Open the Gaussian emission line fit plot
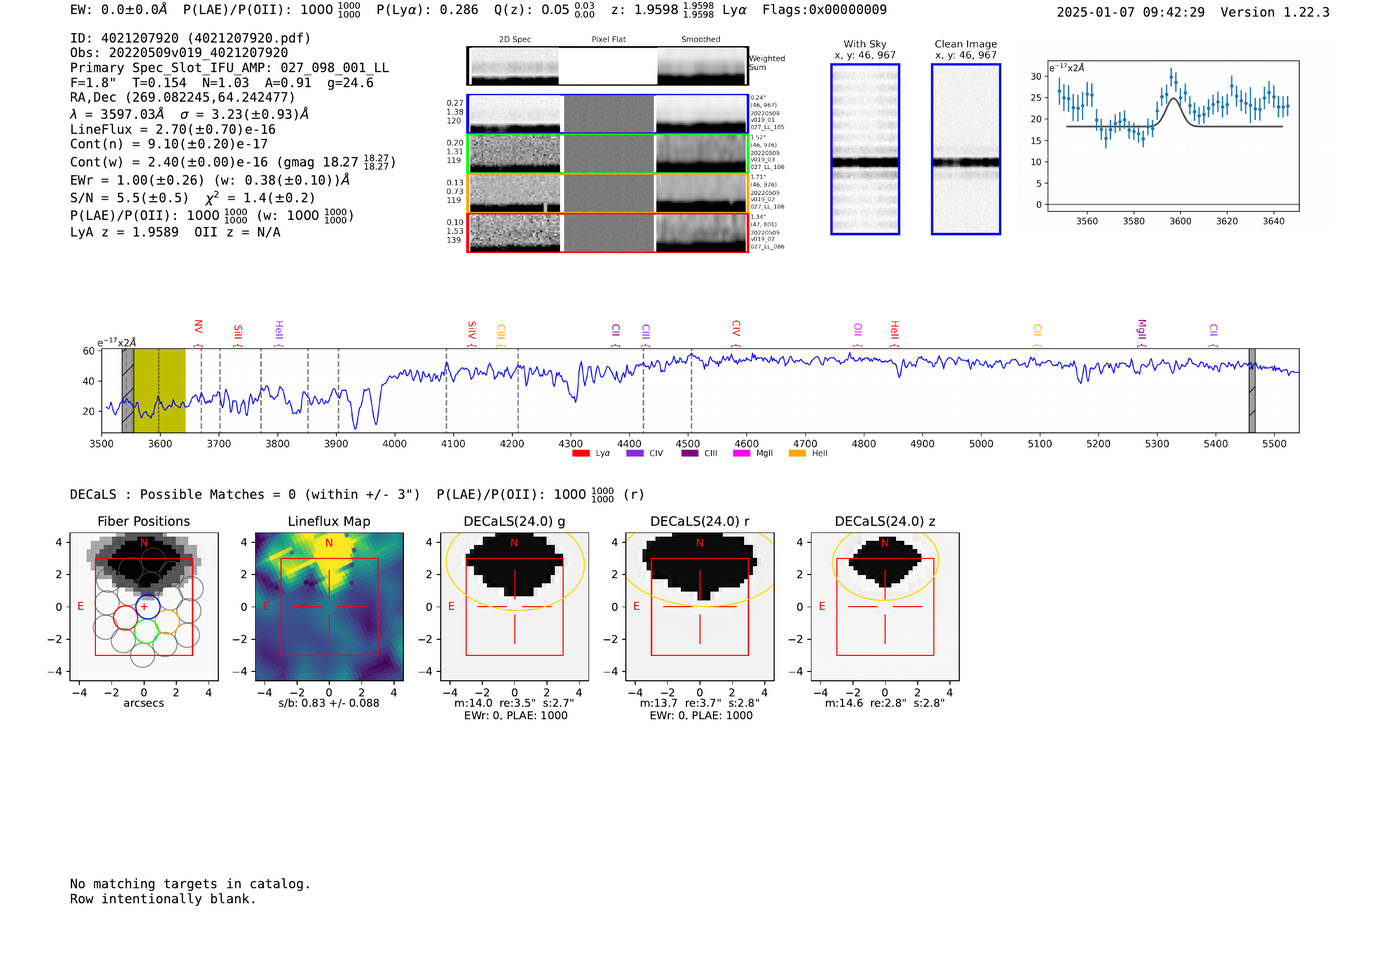Image resolution: width=1400 pixels, height=953 pixels. point(1173,136)
